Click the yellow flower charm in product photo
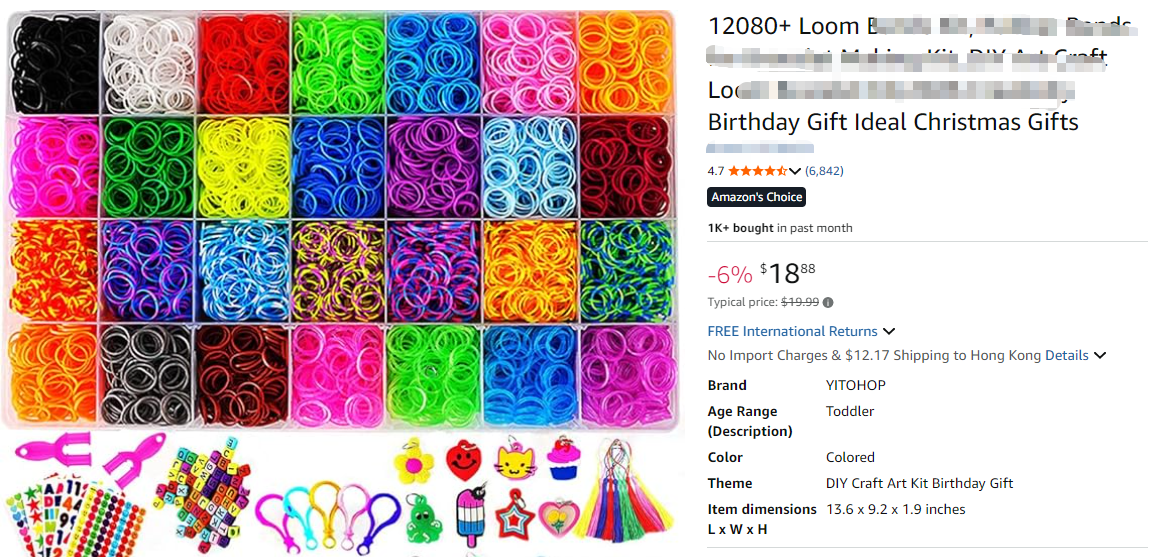1161x557 pixels. (412, 460)
